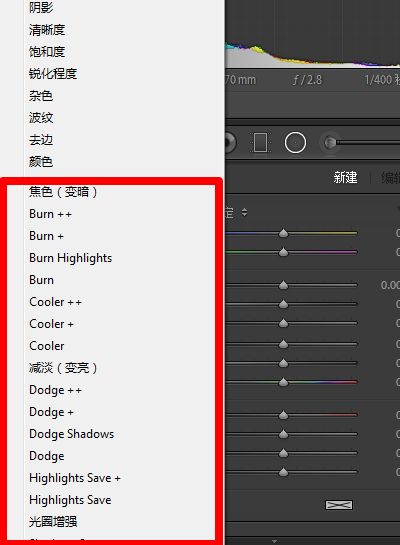Click the histogram graph area

tap(312, 34)
